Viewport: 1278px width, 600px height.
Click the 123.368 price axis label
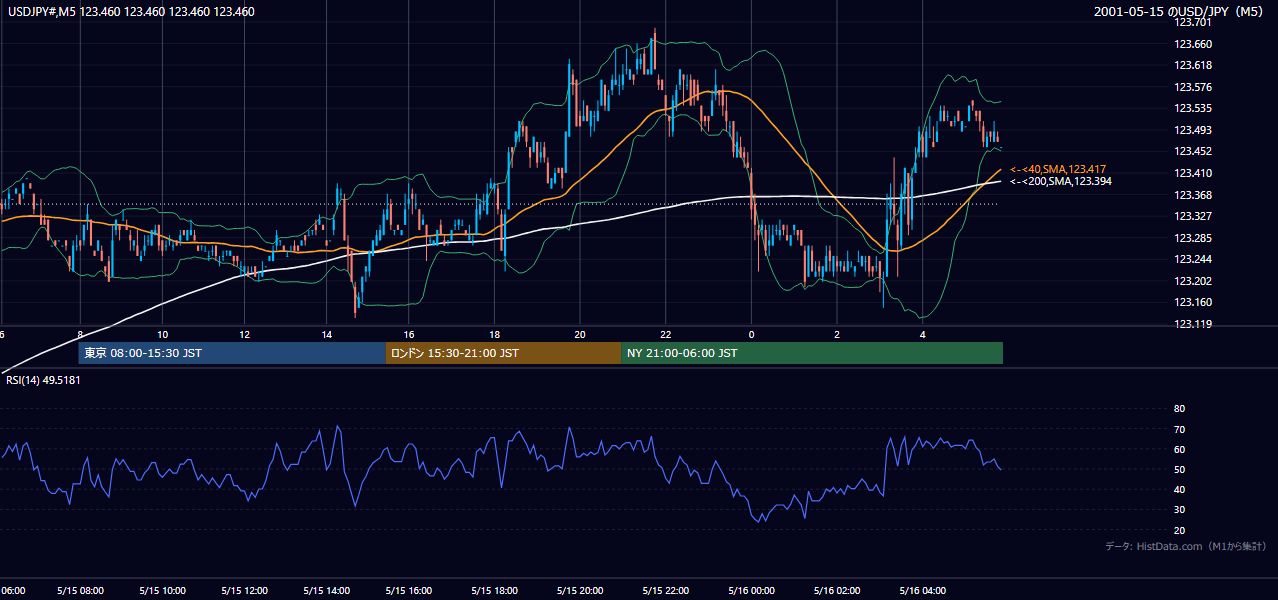1193,195
